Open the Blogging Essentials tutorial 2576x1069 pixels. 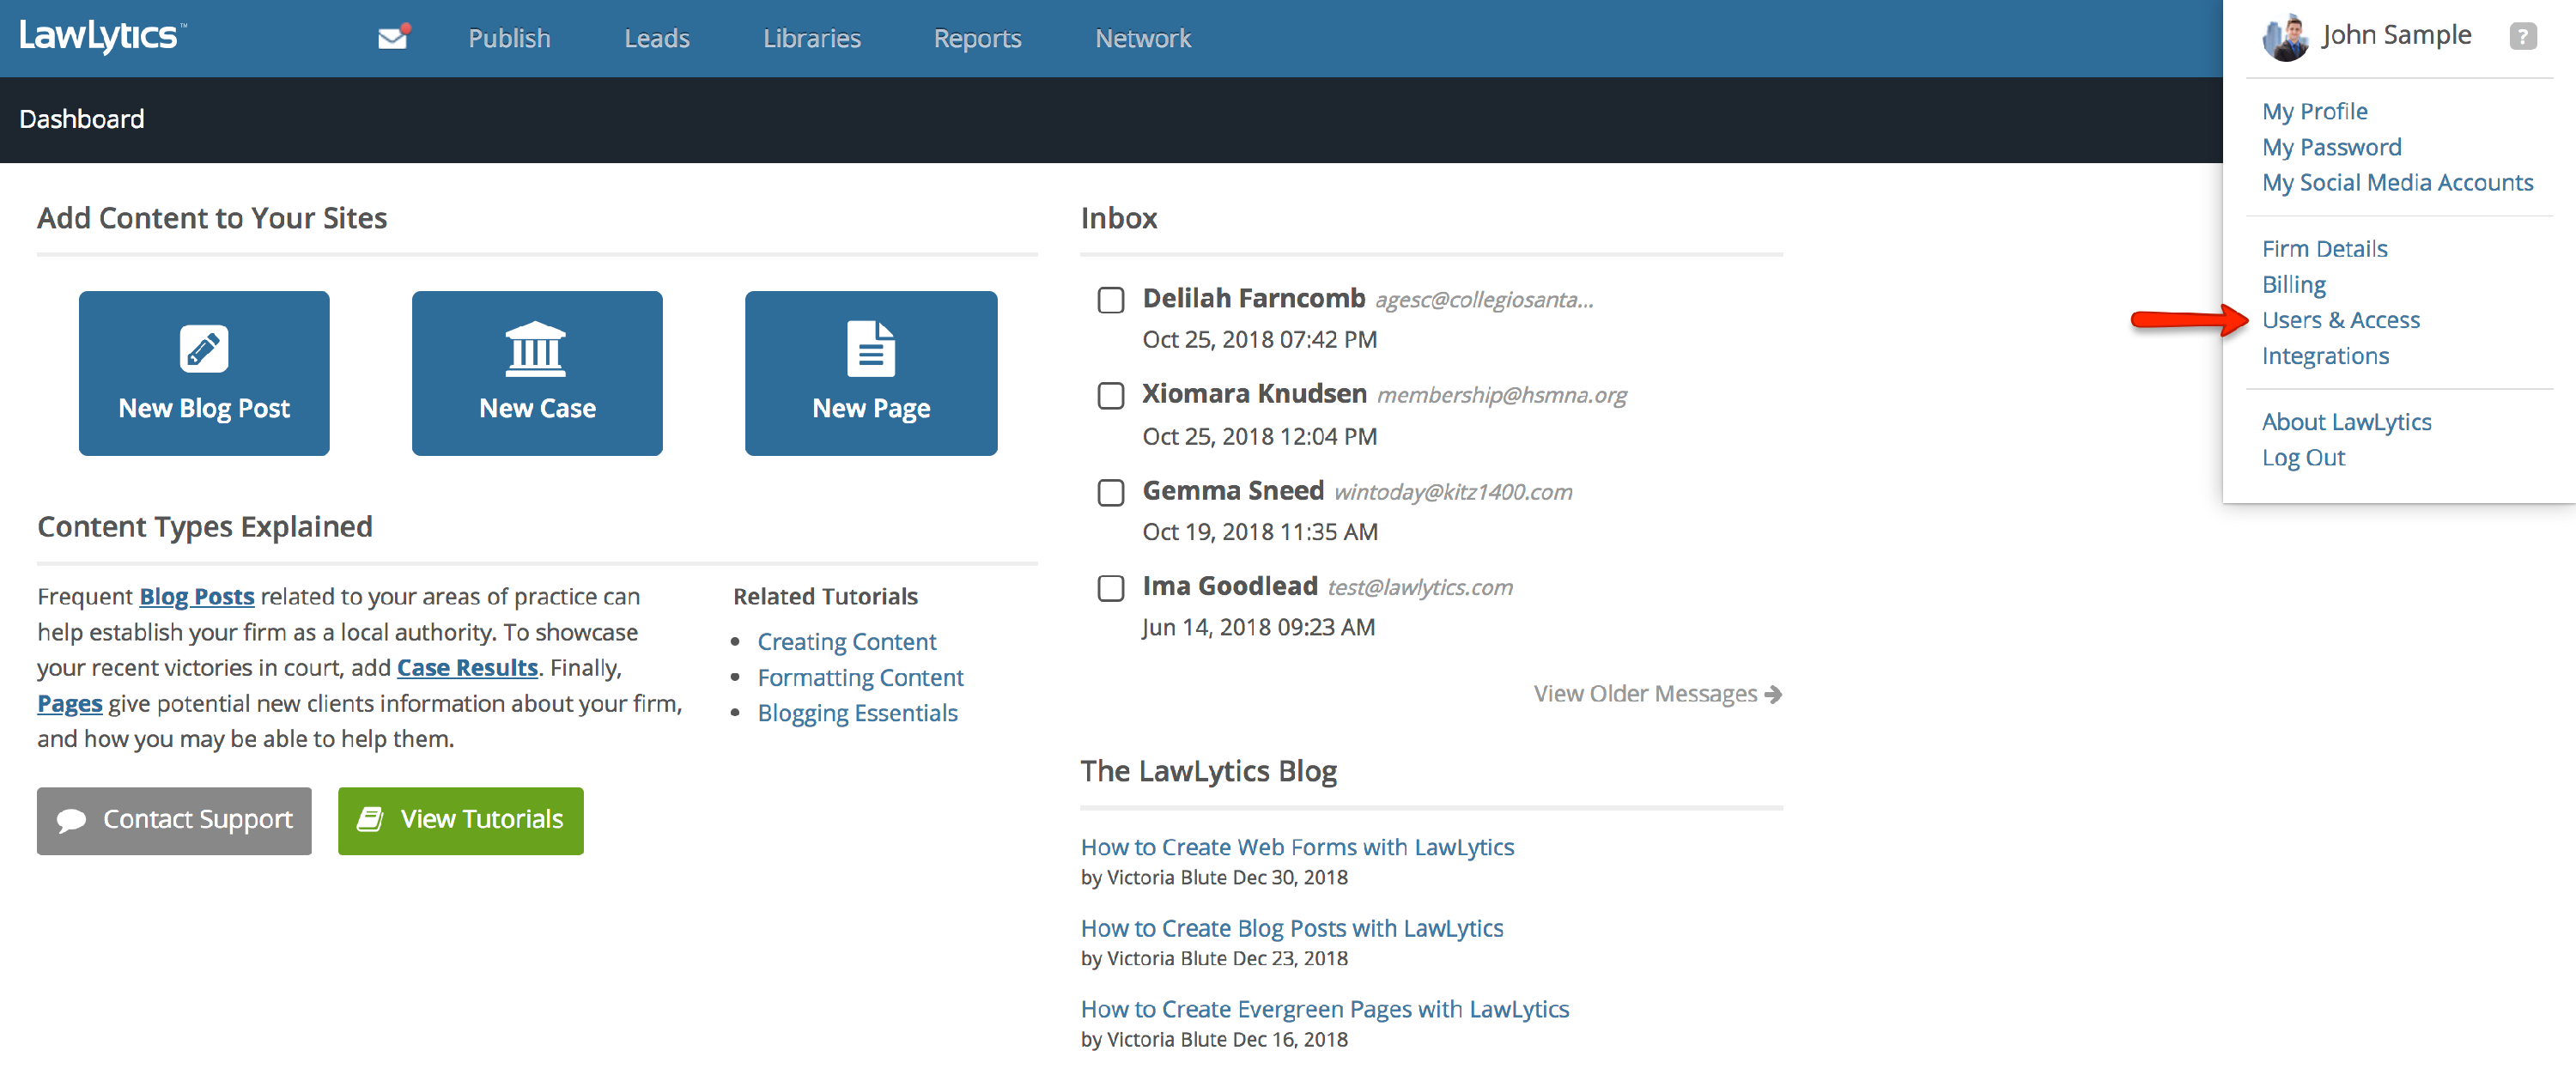[x=857, y=713]
